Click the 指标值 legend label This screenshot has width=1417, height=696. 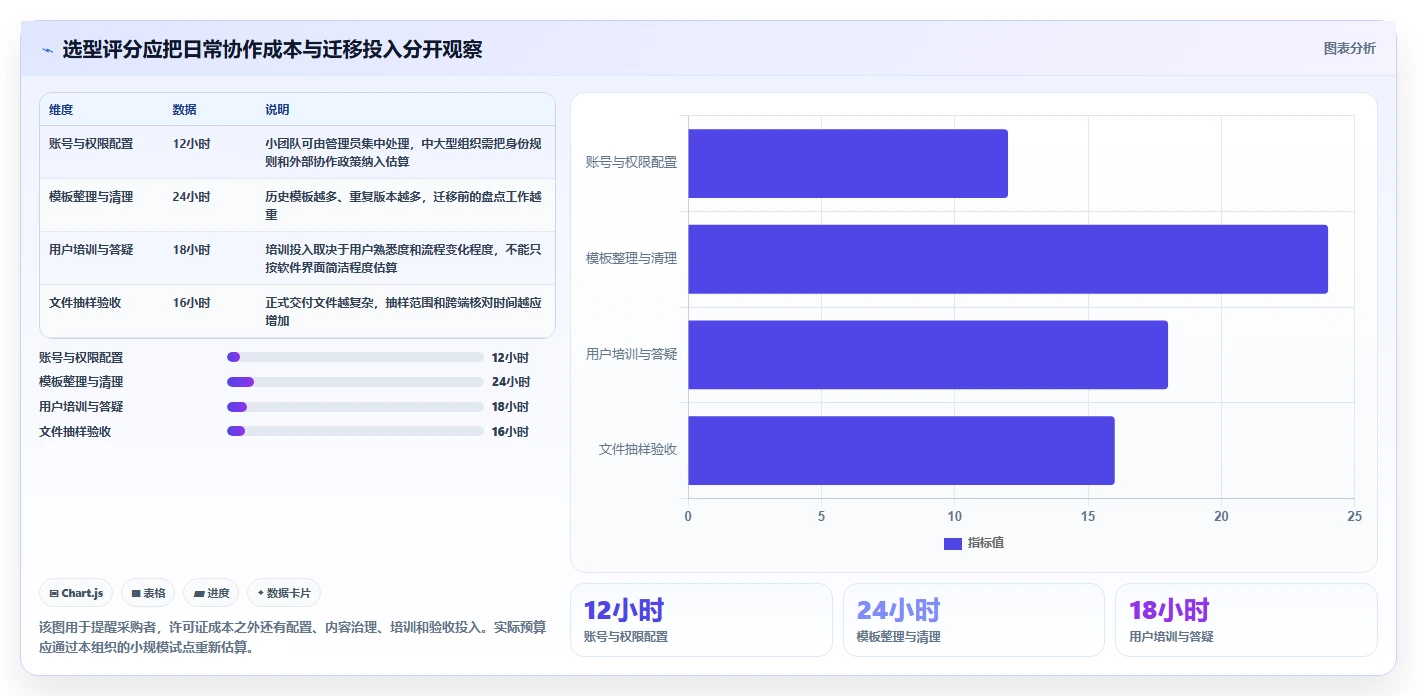click(986, 543)
